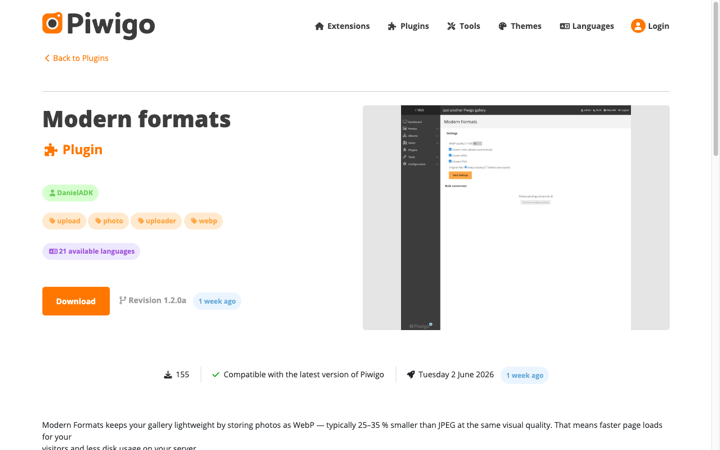The height and width of the screenshot is (450, 720).
Task: Click the rocket icon beside the release date
Action: click(411, 375)
